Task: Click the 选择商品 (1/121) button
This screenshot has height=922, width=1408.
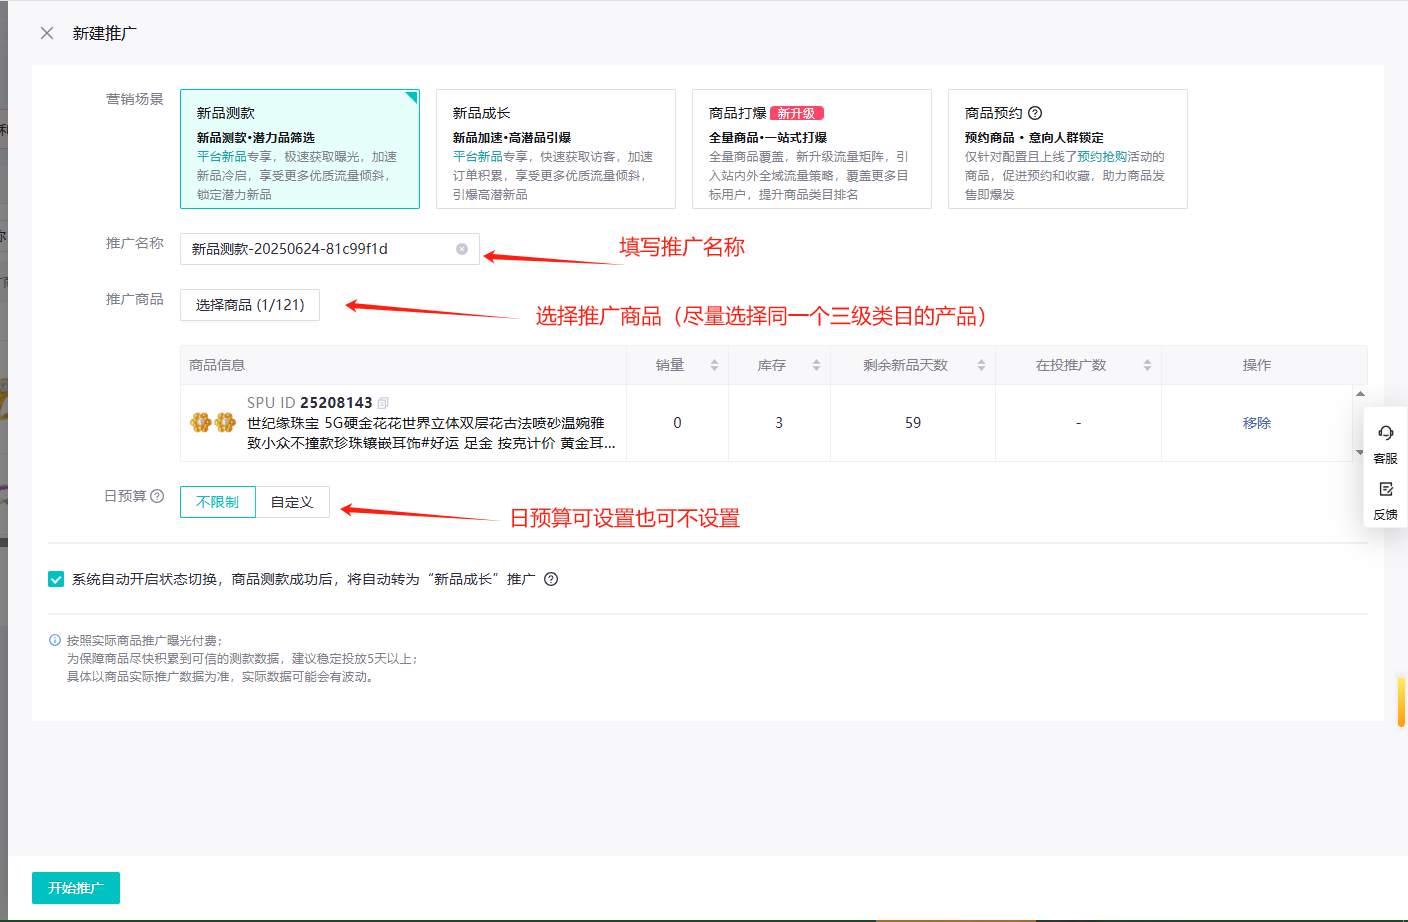Action: coord(250,305)
